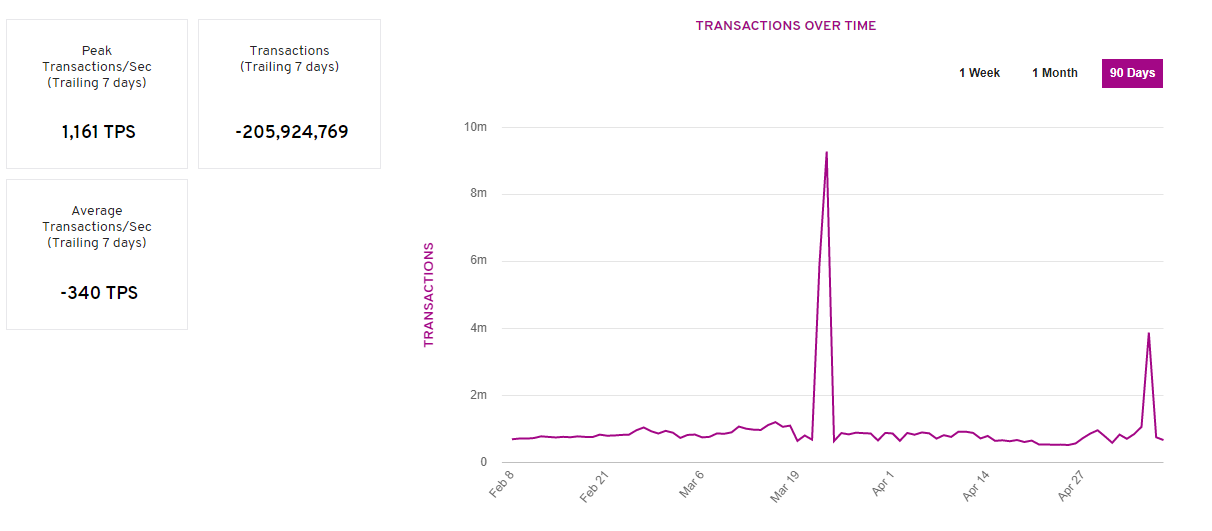Image resolution: width=1212 pixels, height=531 pixels.
Task: Click the tallest spike peak in chart
Action: (826, 153)
